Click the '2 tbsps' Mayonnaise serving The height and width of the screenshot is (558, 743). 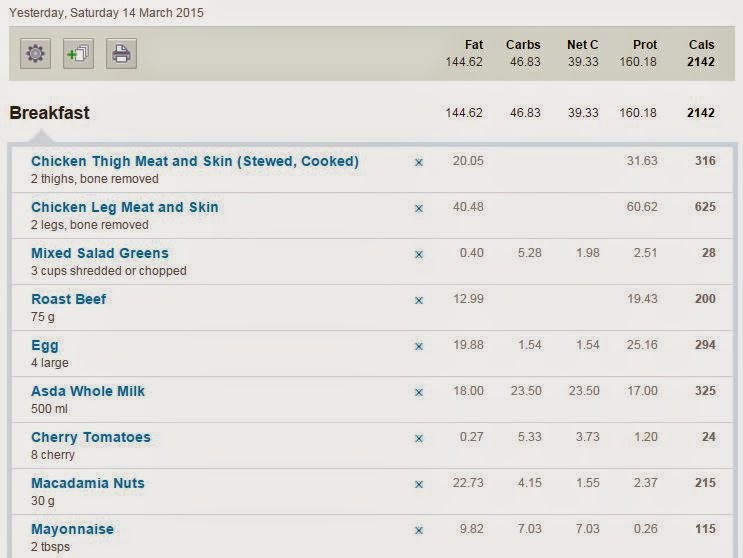(x=50, y=547)
